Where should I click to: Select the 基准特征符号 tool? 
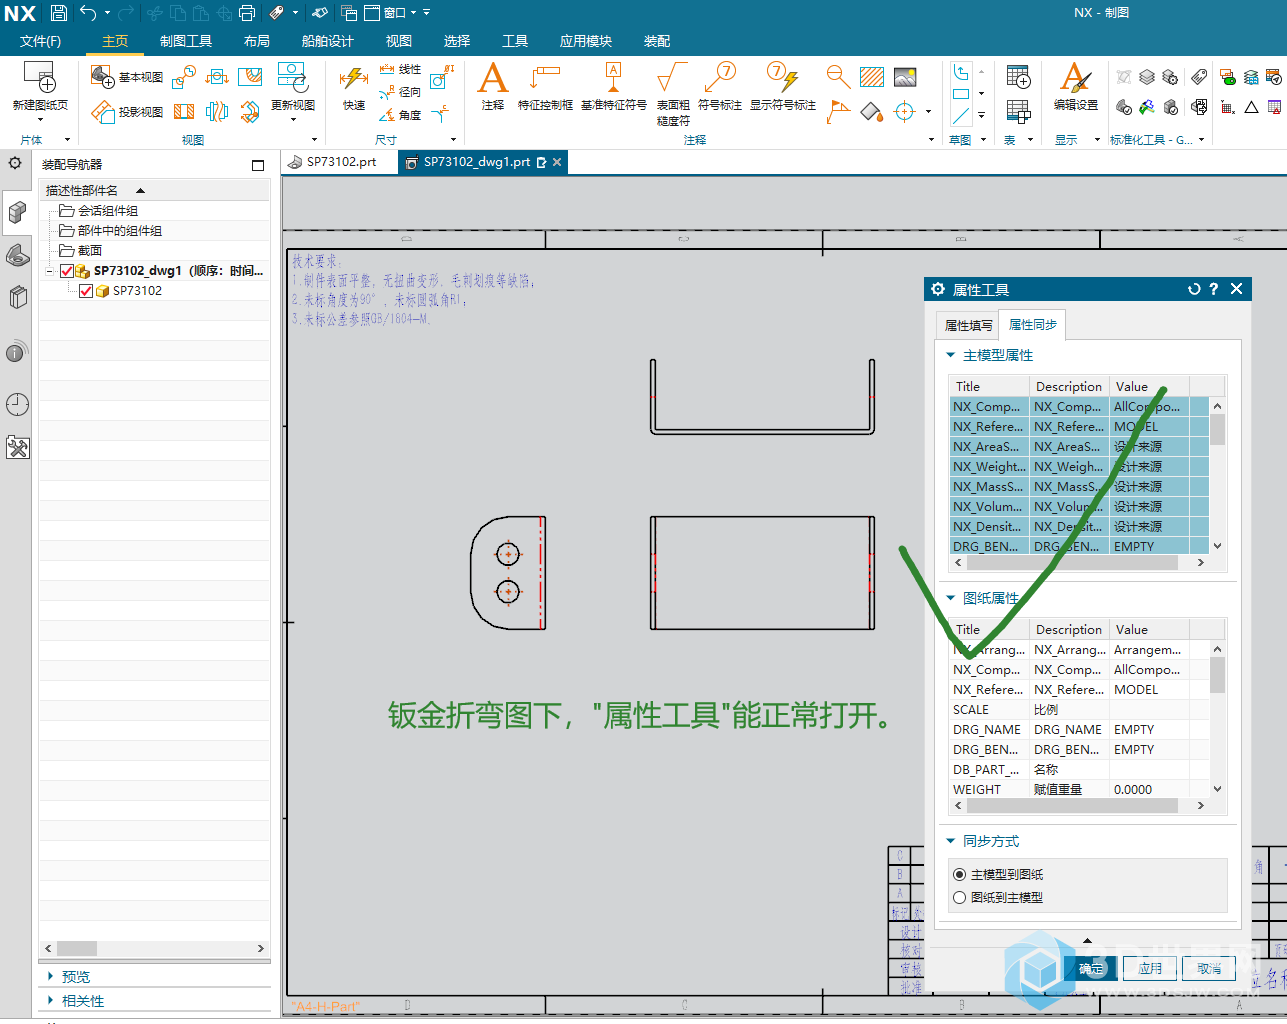614,87
